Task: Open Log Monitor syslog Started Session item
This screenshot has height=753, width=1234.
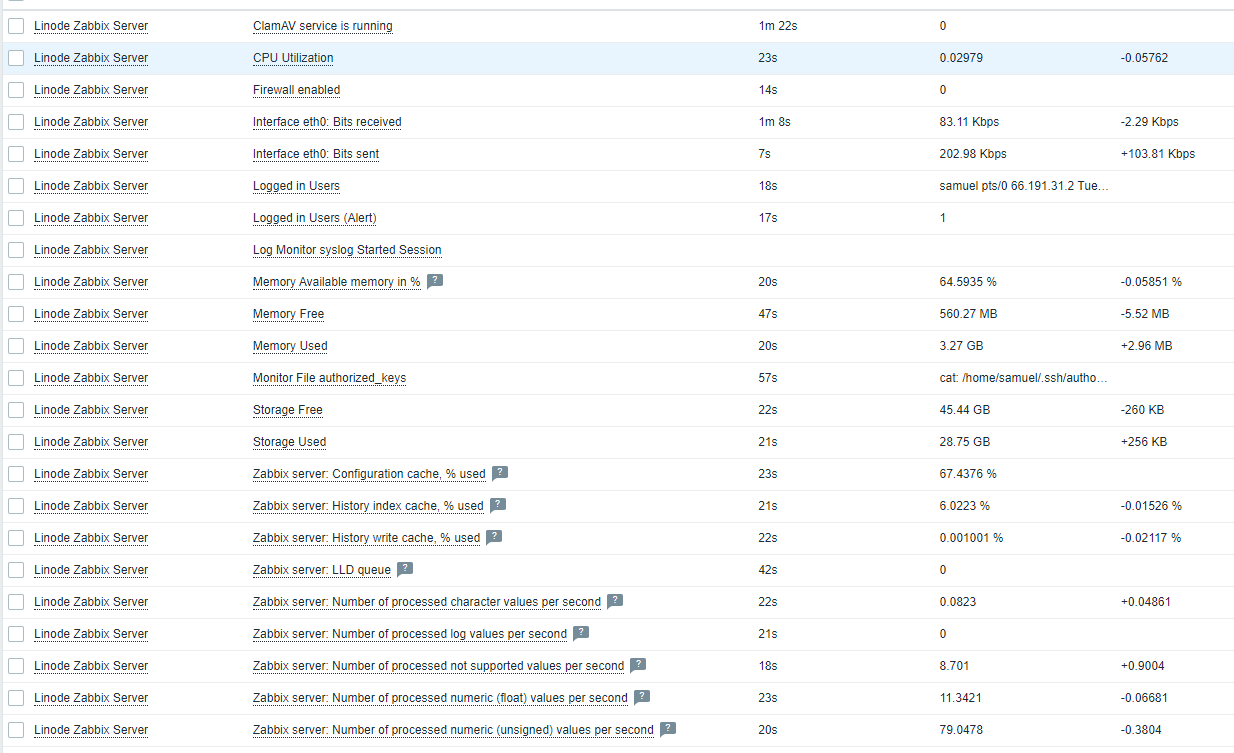Action: point(347,250)
